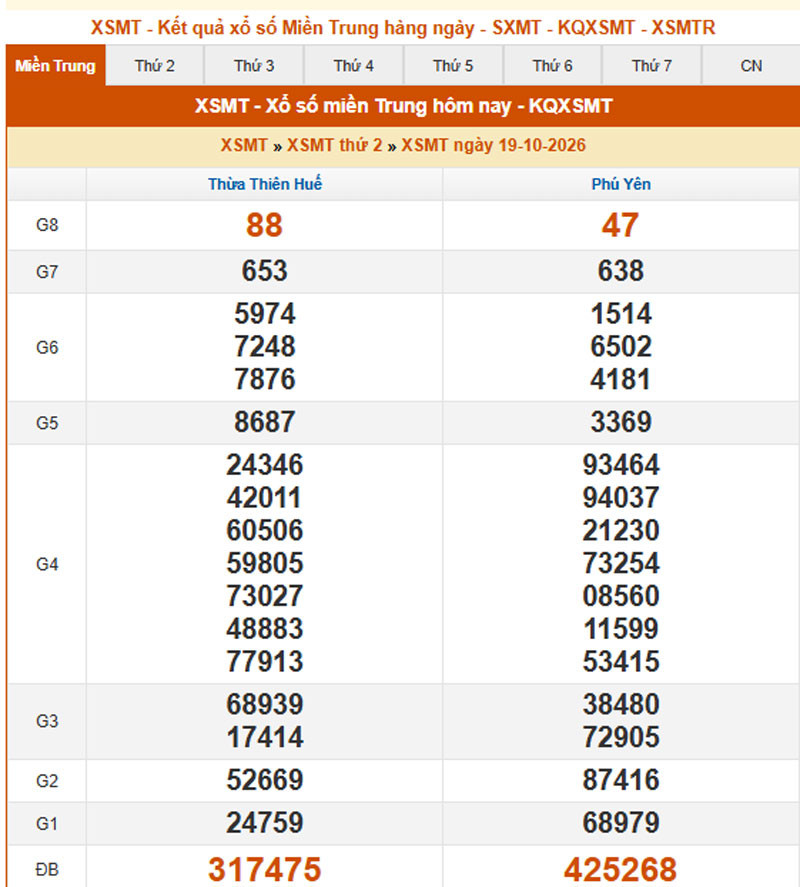Click the special prize 425268
Image resolution: width=800 pixels, height=887 pixels.
point(621,869)
